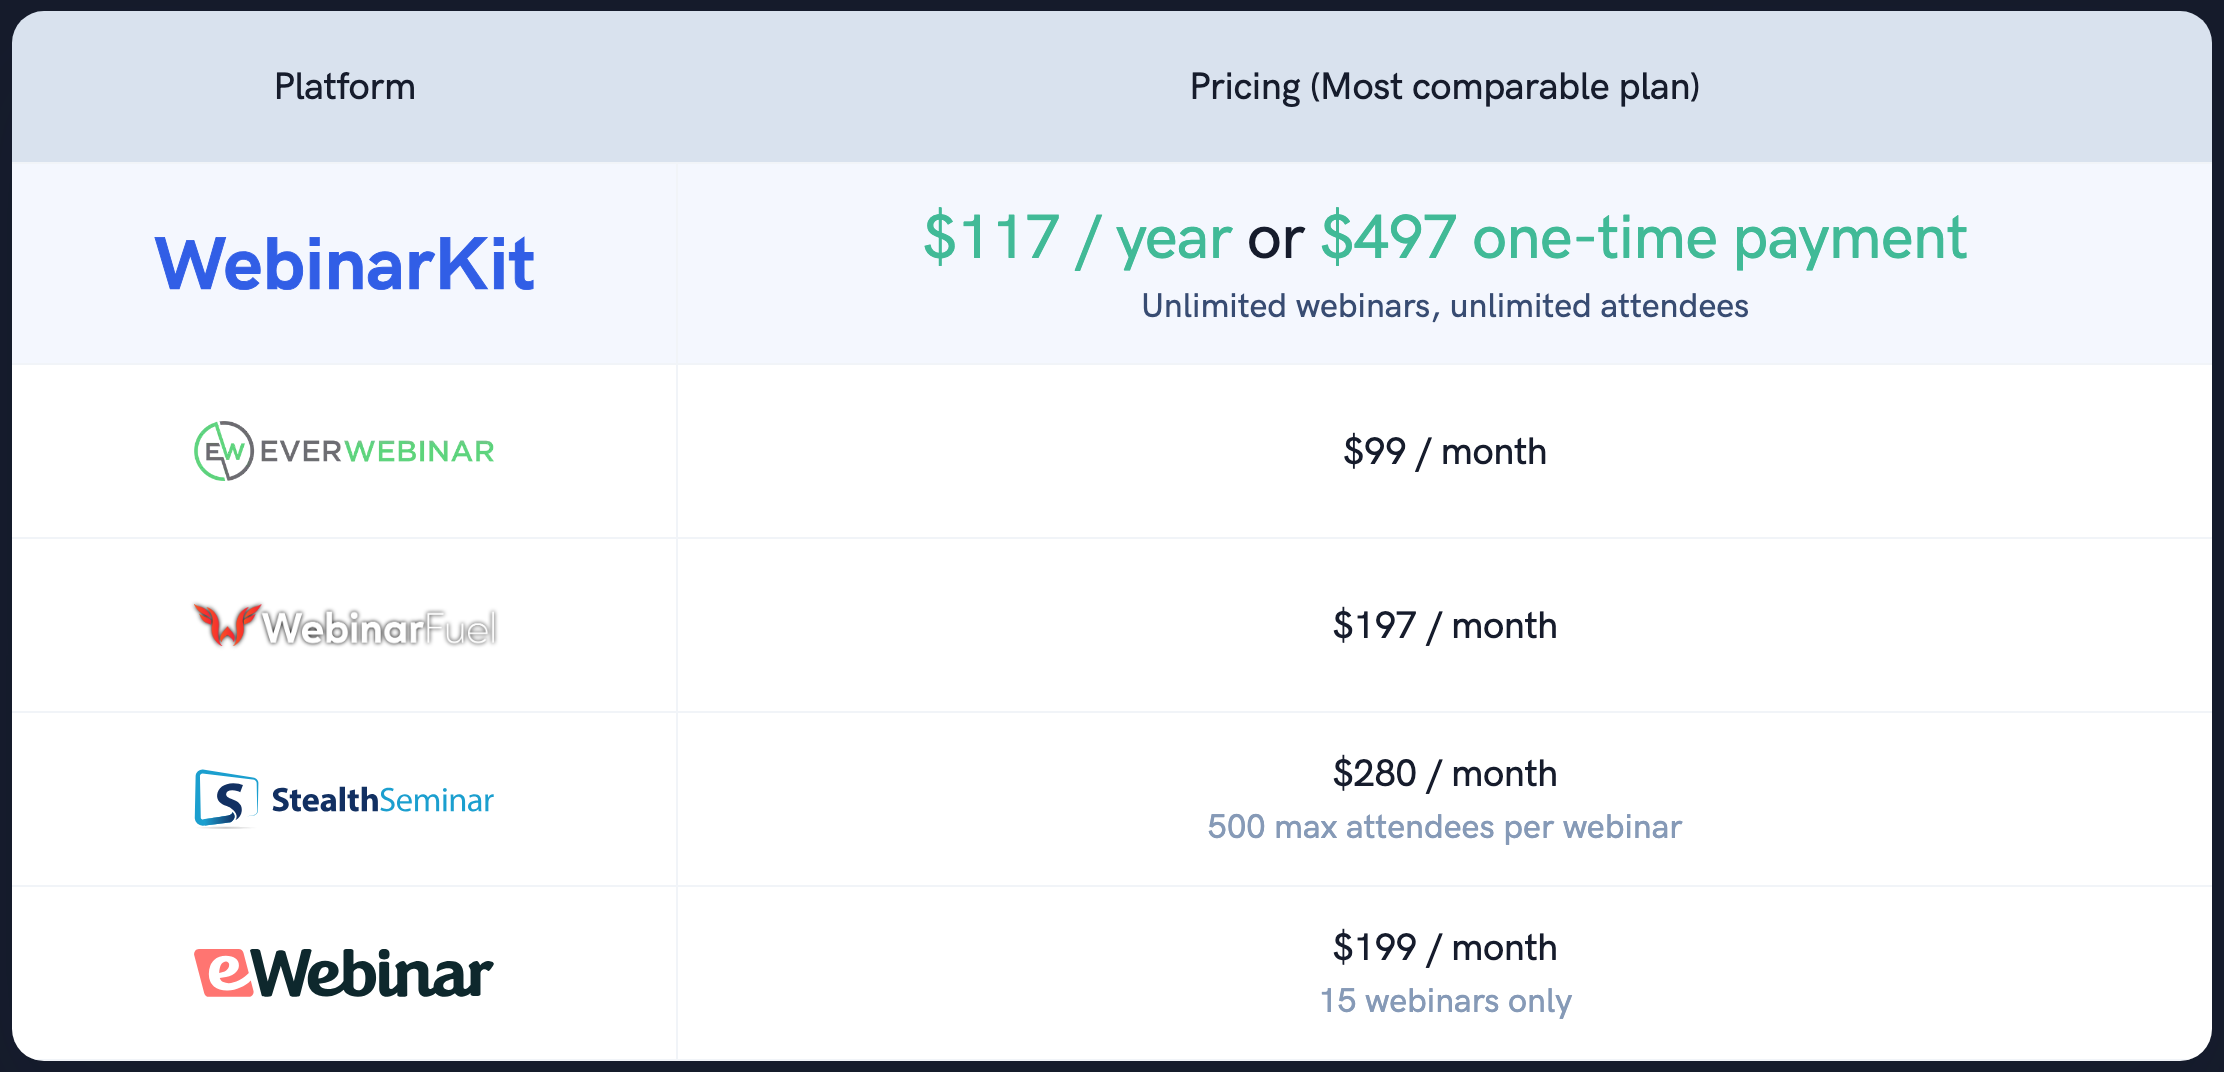Click the WebinarFuel wordmark
The image size is (2224, 1072).
[x=380, y=628]
